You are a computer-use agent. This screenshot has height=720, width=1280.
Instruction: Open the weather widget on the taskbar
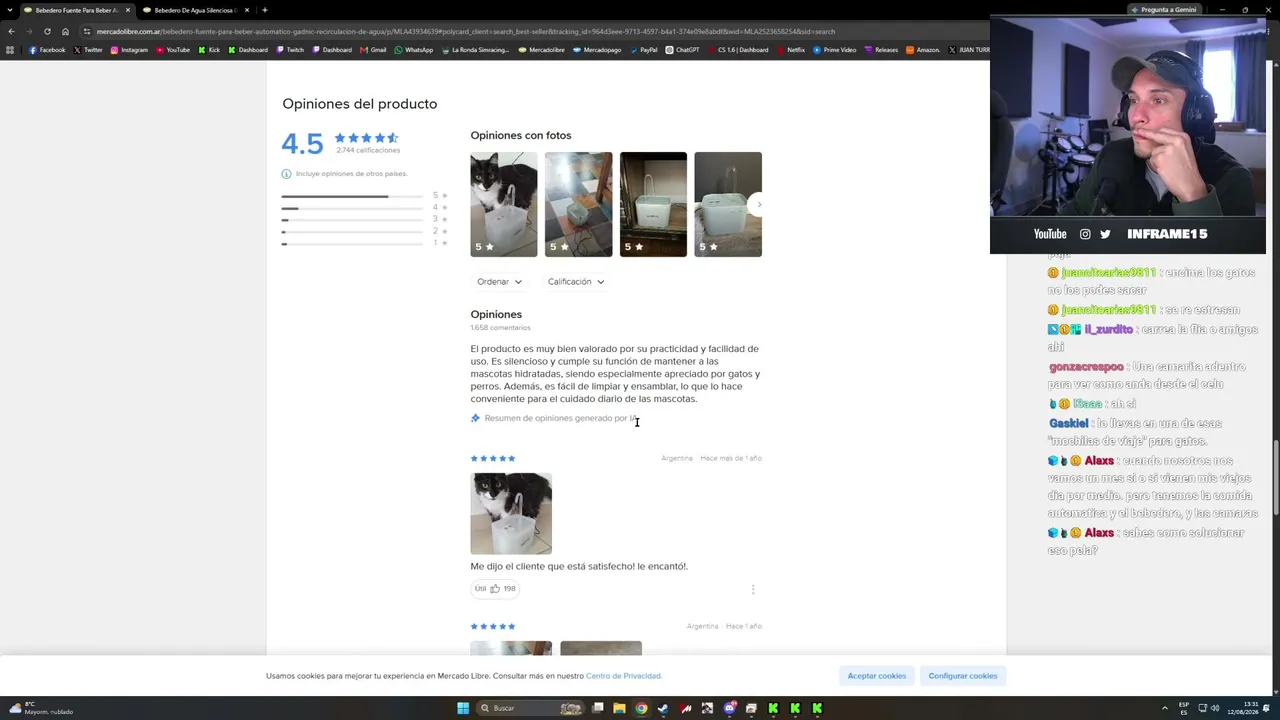point(43,708)
